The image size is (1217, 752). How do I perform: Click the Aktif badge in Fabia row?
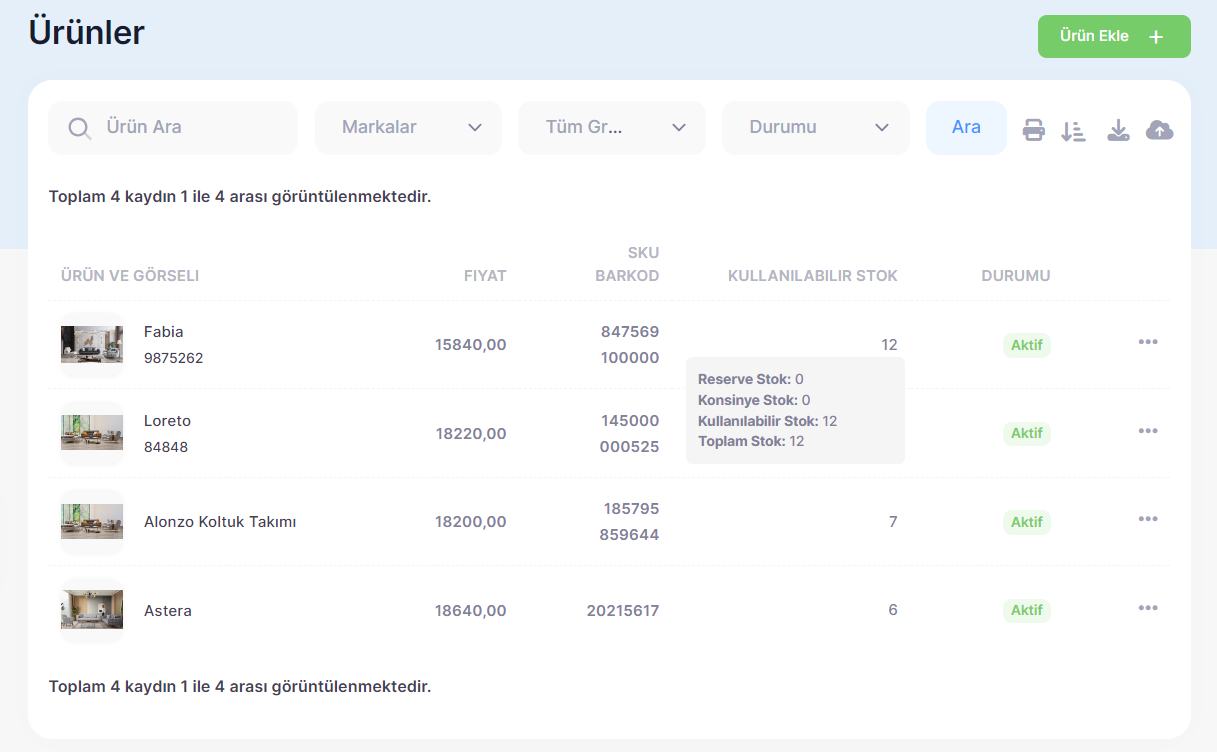pyautogui.click(x=1027, y=345)
